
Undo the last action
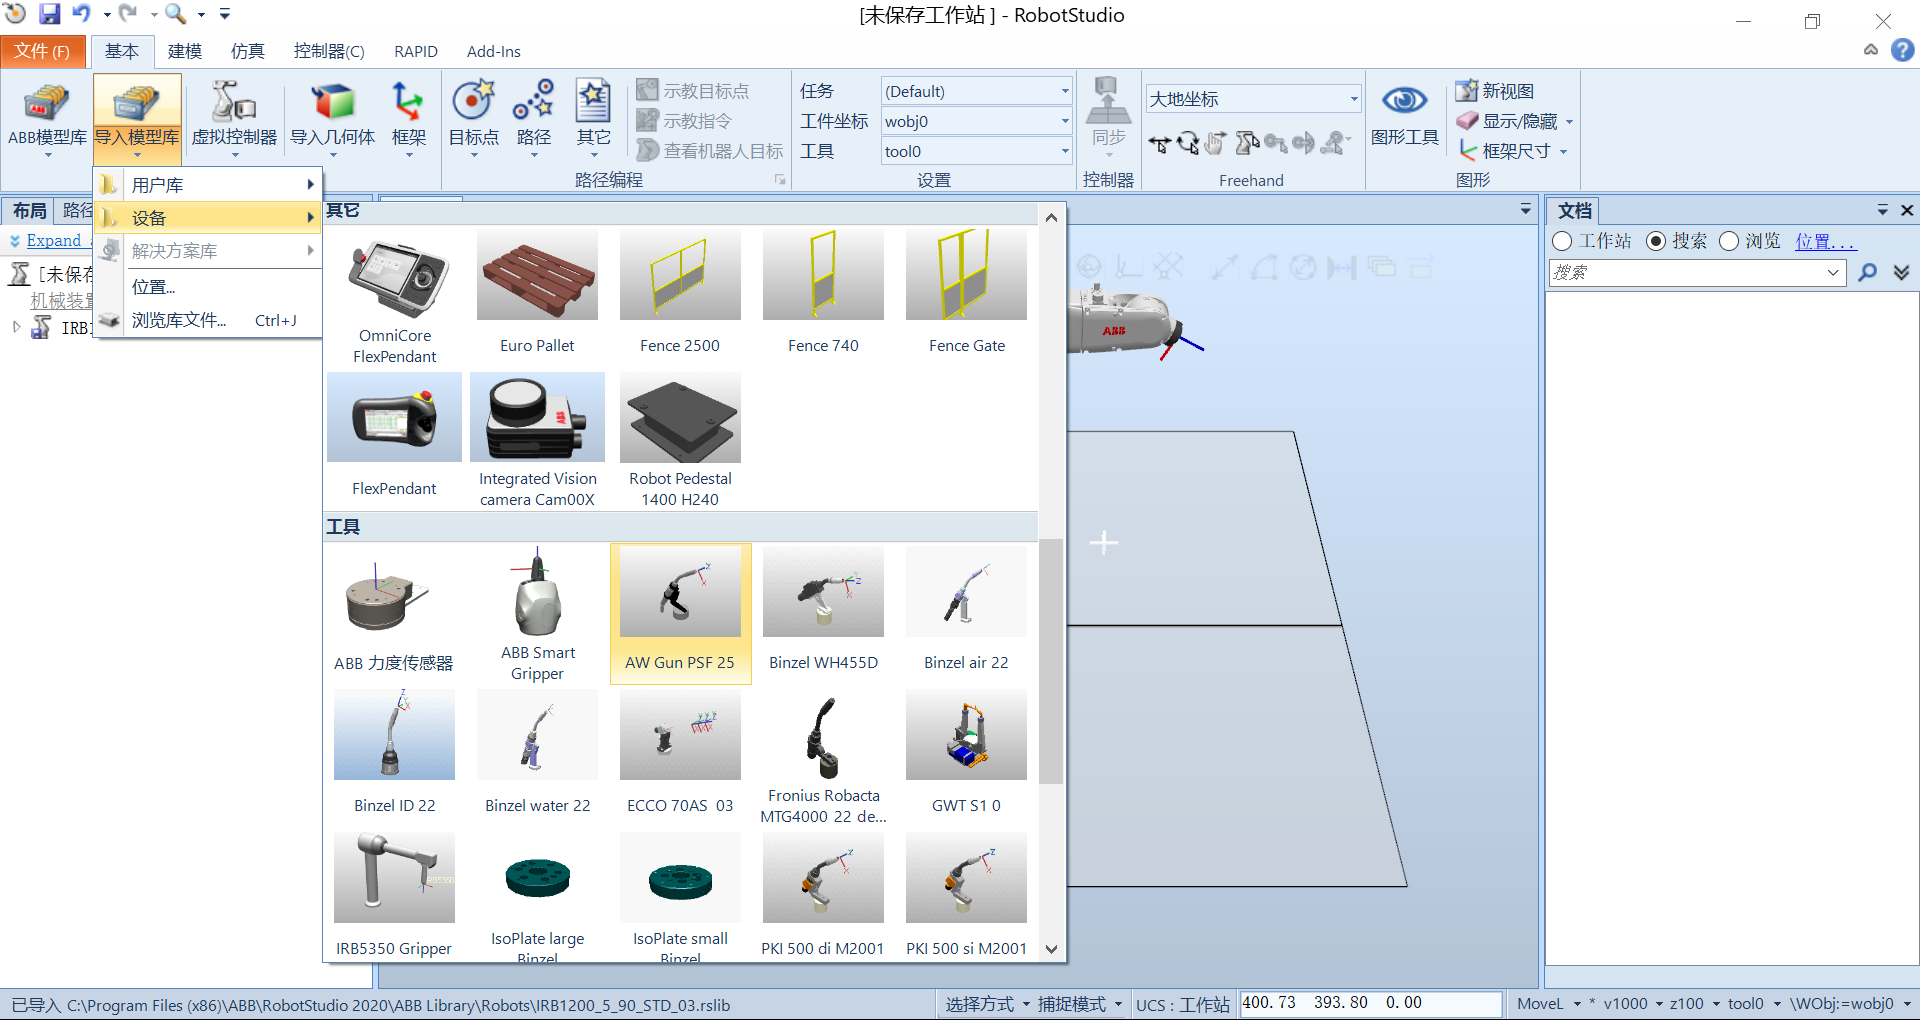[x=81, y=14]
